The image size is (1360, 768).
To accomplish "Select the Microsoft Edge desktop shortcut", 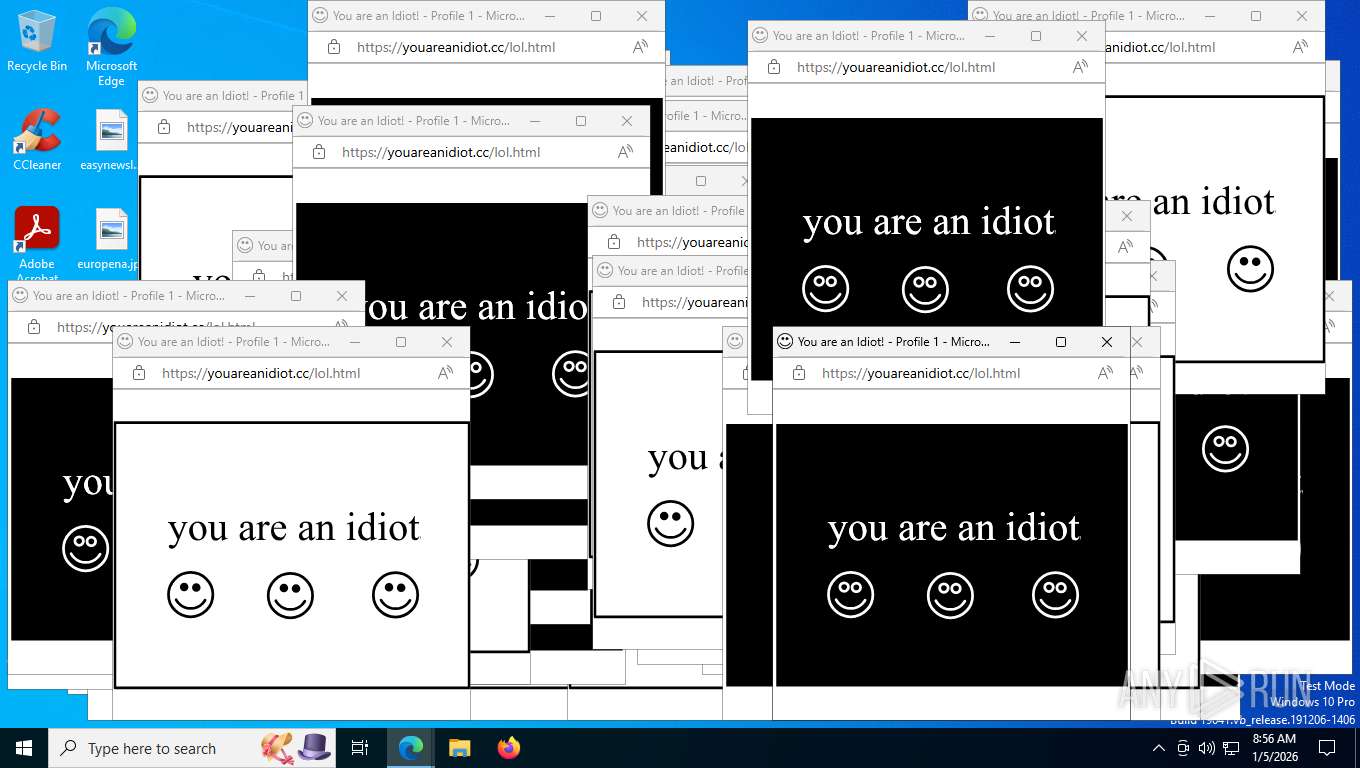I will [111, 47].
